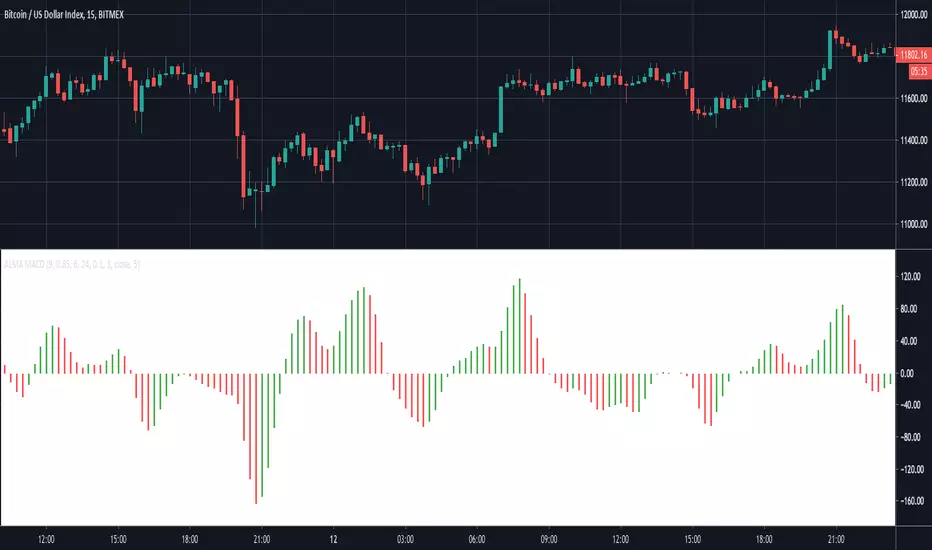Select the 11600.00 price scale level

[914, 98]
